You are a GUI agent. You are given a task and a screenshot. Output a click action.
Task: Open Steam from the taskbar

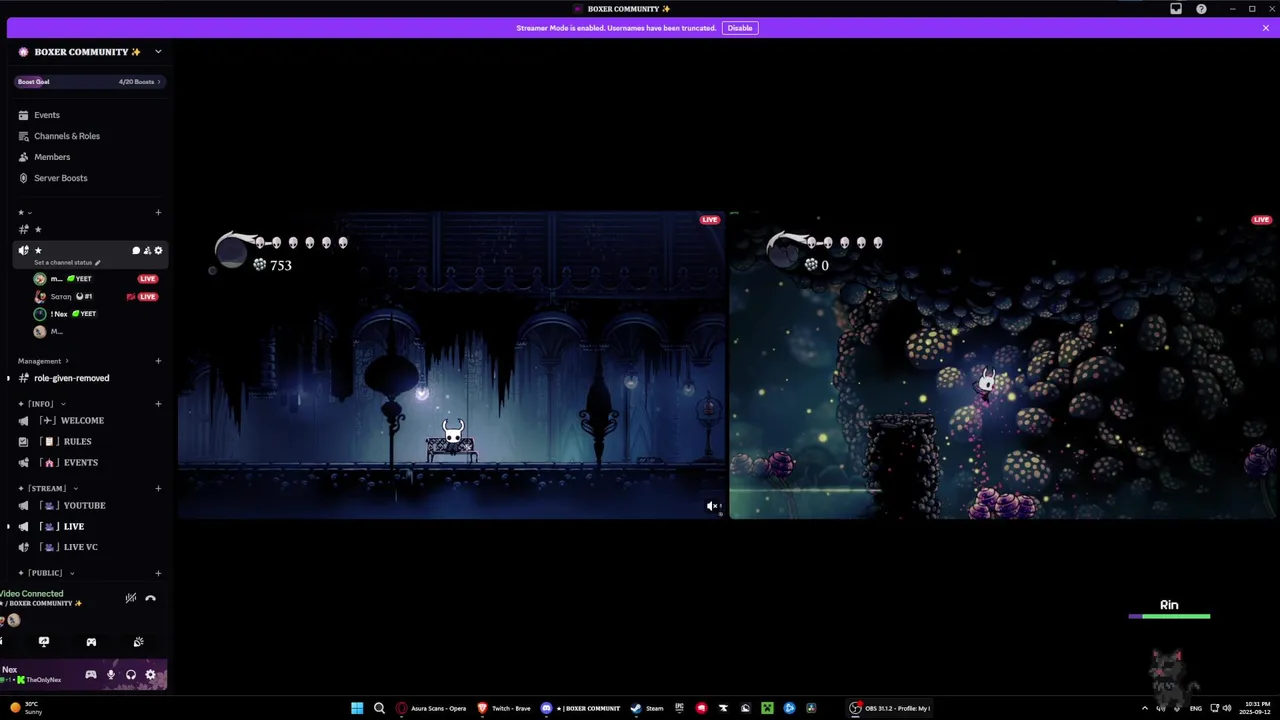tap(647, 708)
